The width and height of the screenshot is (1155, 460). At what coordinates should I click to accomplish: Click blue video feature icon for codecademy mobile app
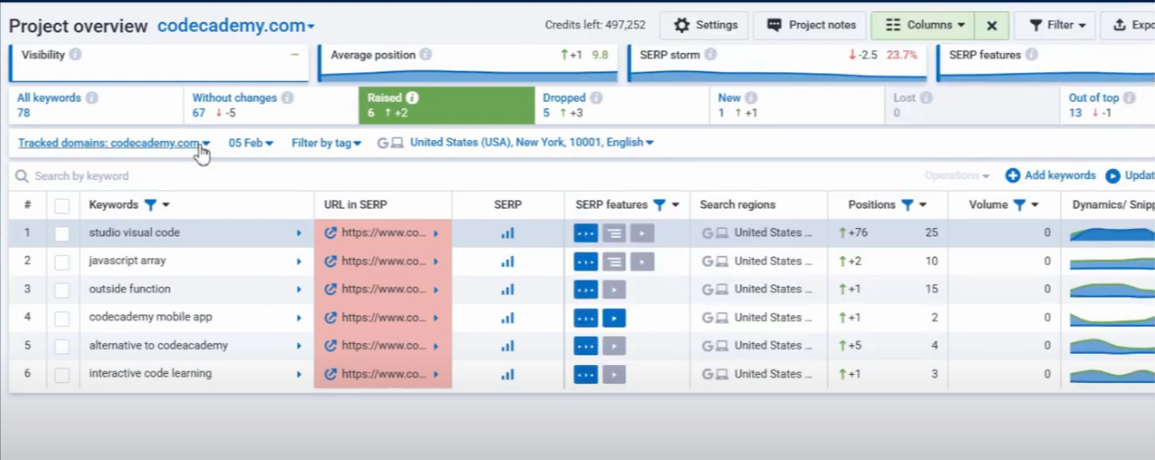[614, 318]
